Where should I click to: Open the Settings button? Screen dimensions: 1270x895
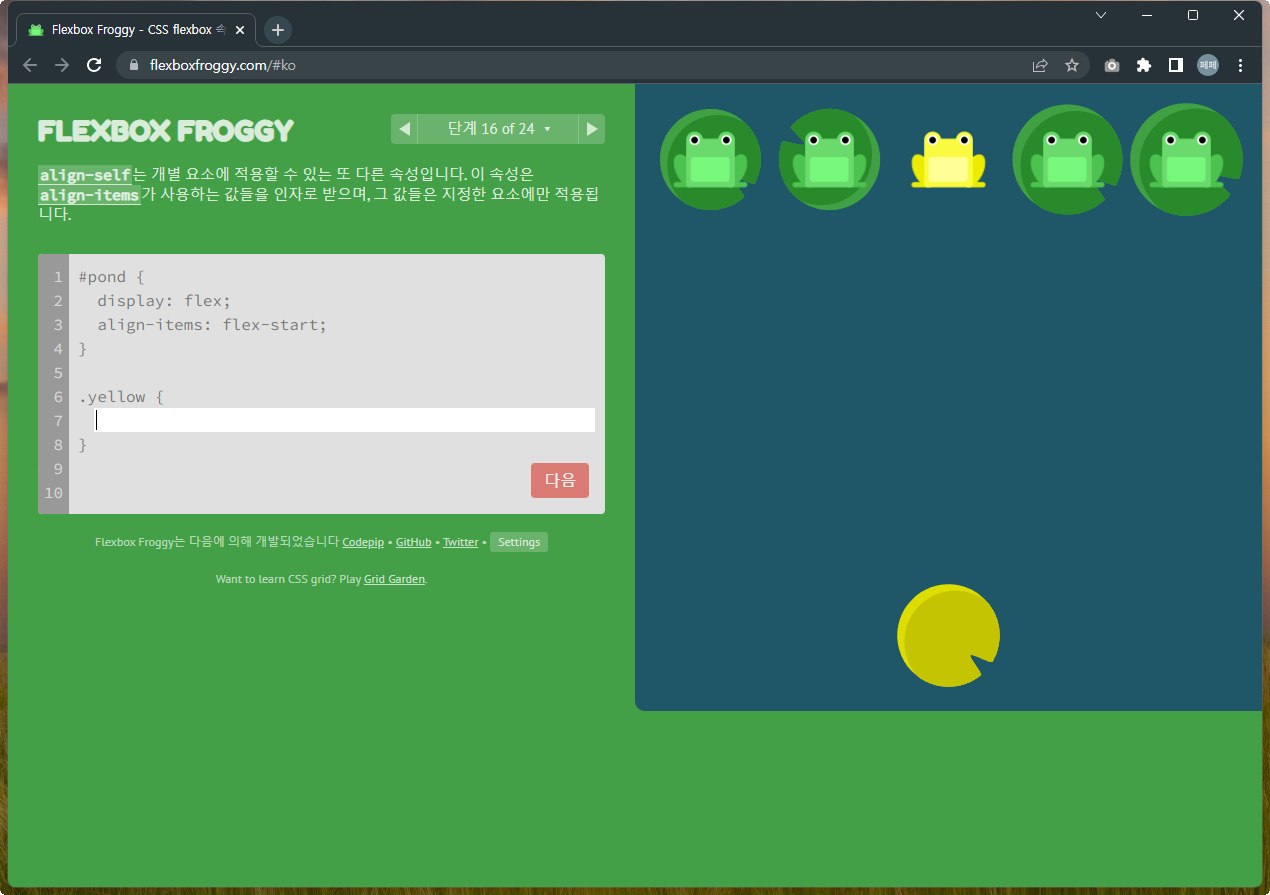(x=519, y=542)
